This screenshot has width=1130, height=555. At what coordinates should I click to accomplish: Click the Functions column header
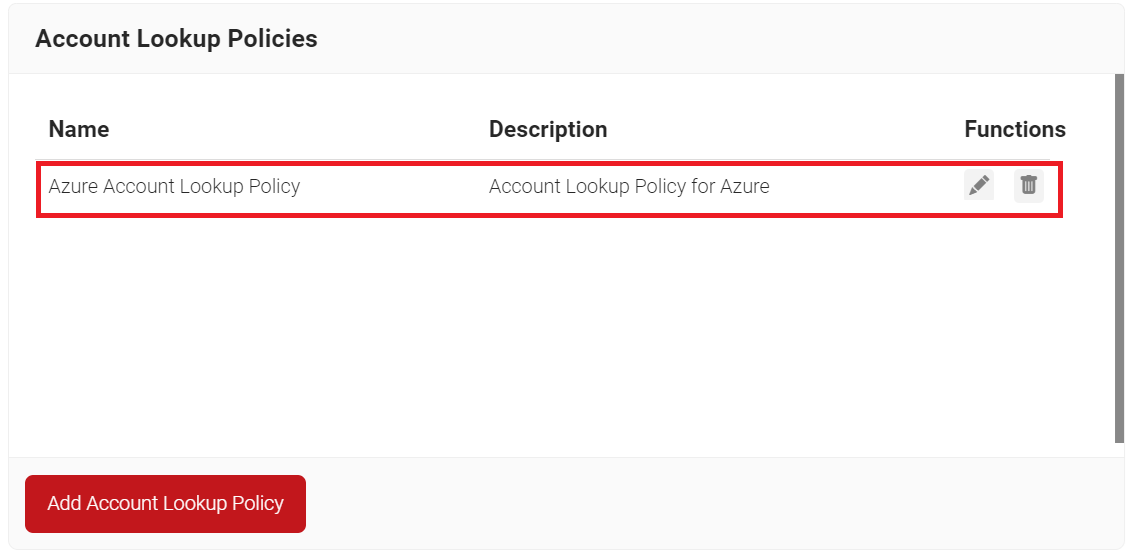[1015, 129]
